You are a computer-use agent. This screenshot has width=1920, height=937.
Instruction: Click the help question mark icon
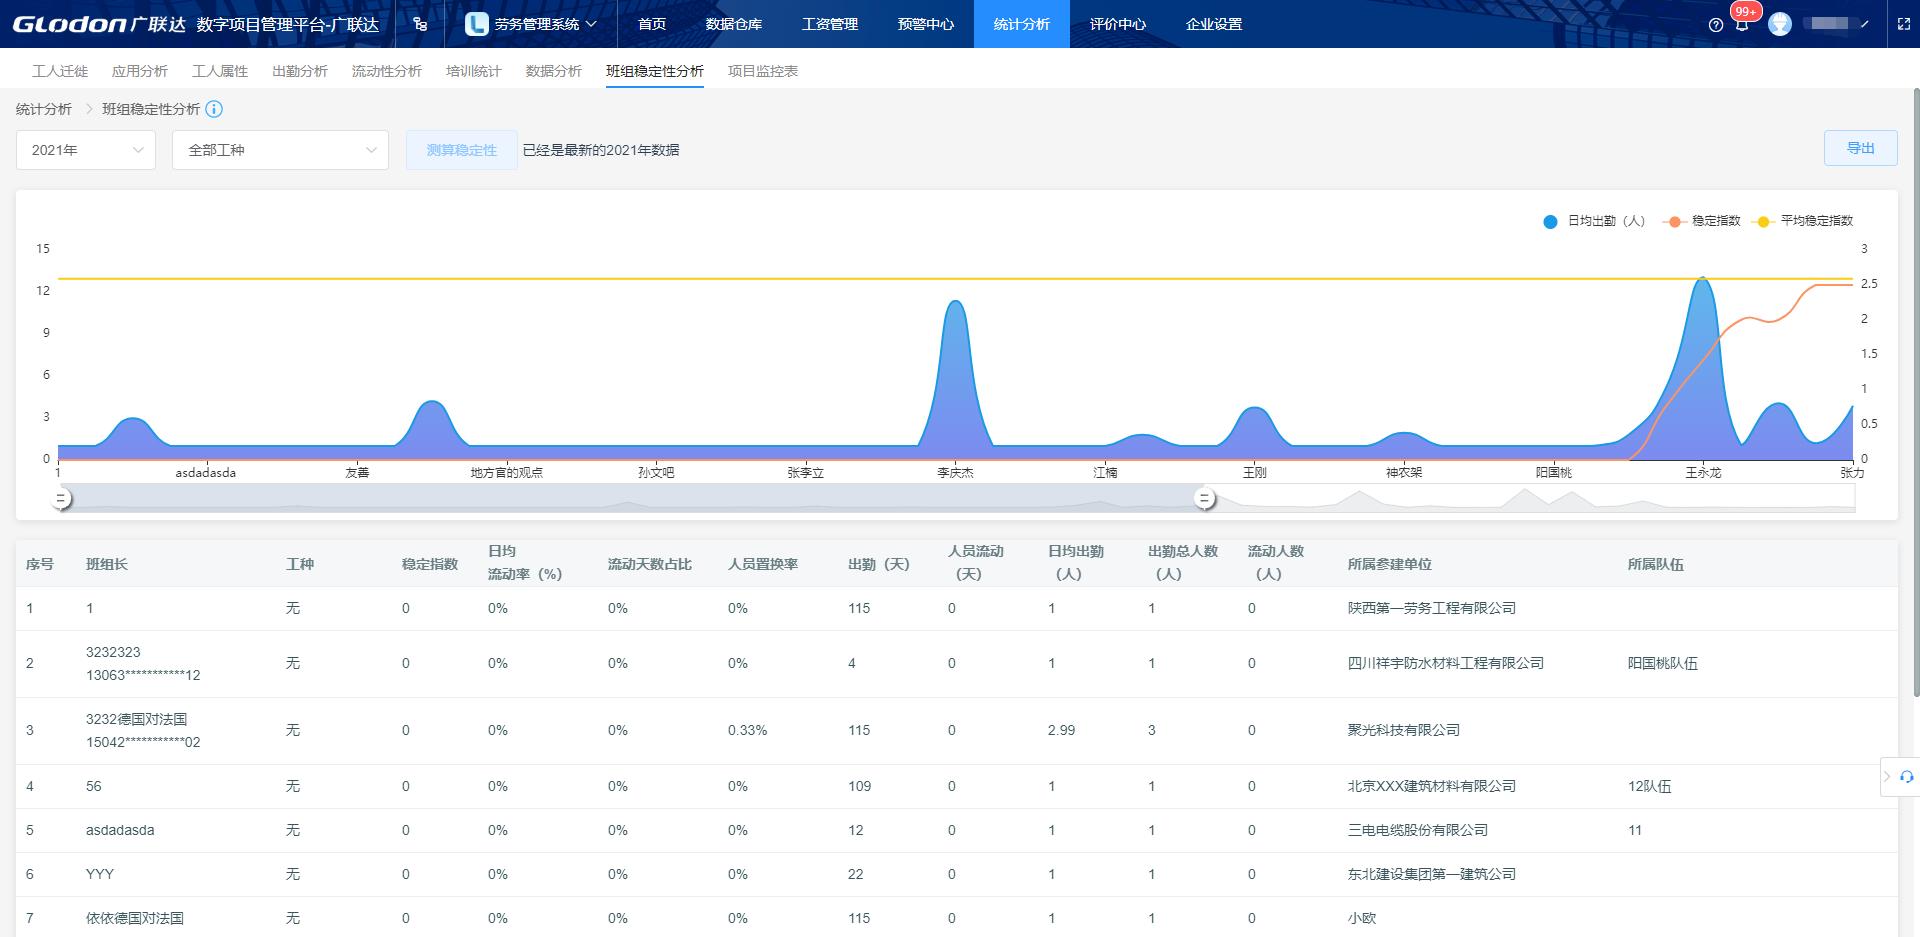pyautogui.click(x=1716, y=25)
